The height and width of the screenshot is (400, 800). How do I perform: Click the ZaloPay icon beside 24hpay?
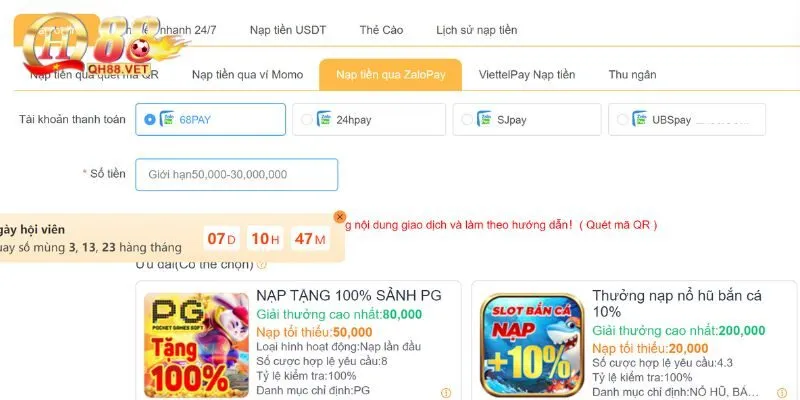pyautogui.click(x=324, y=119)
